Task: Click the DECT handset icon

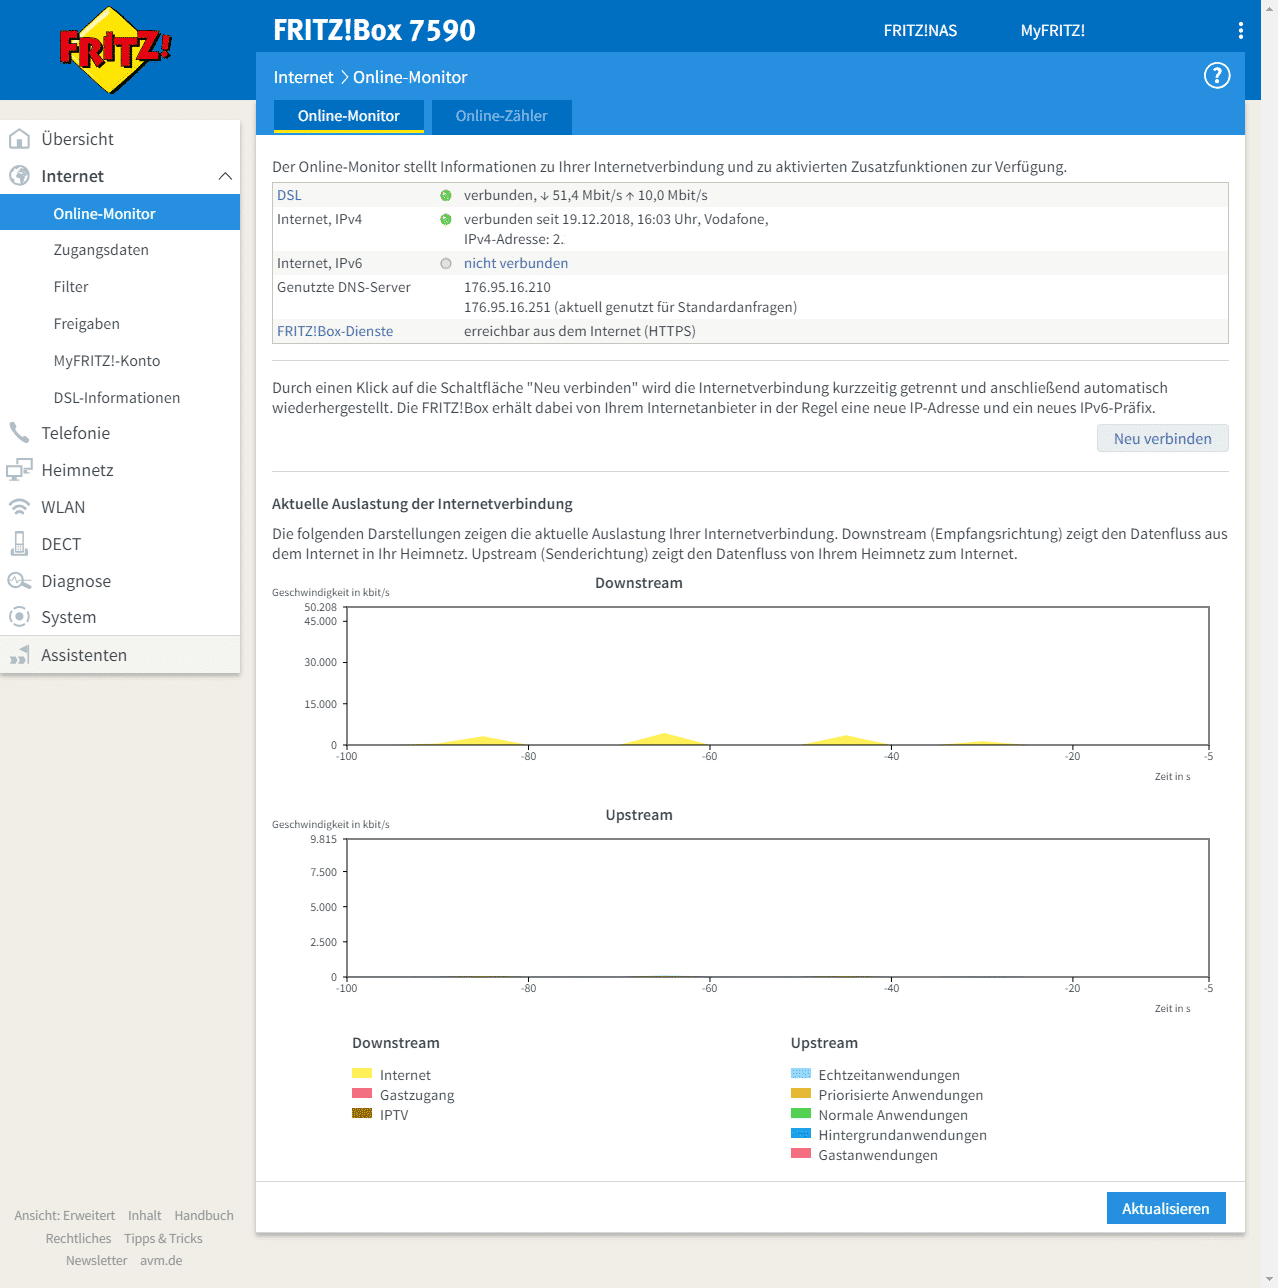Action: pyautogui.click(x=19, y=544)
